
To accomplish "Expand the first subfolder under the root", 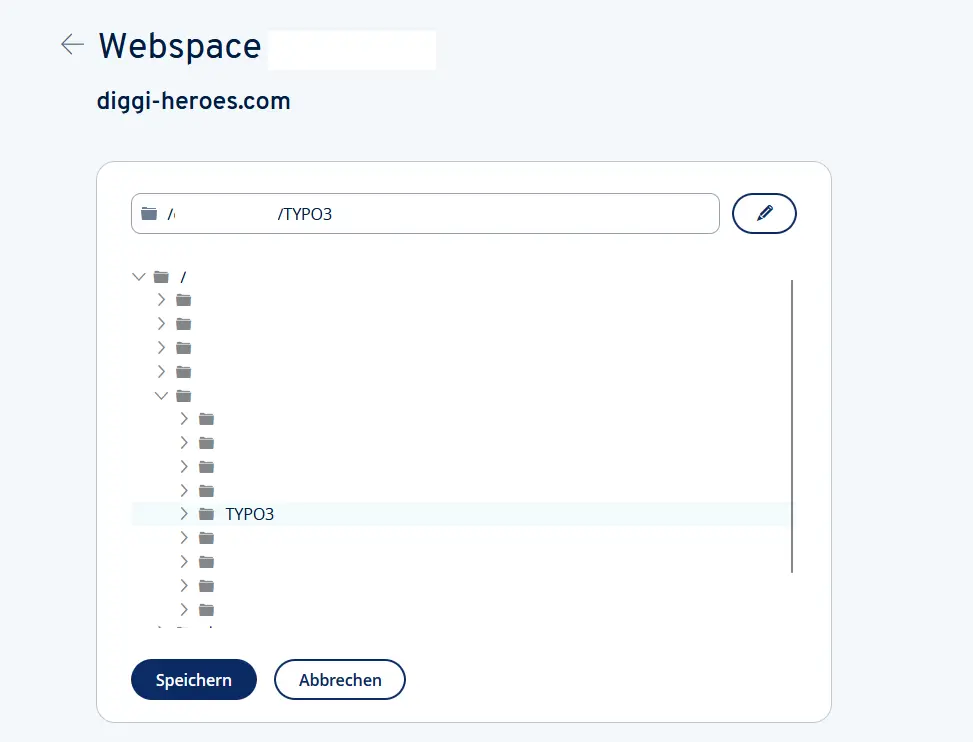I will click(x=161, y=300).
